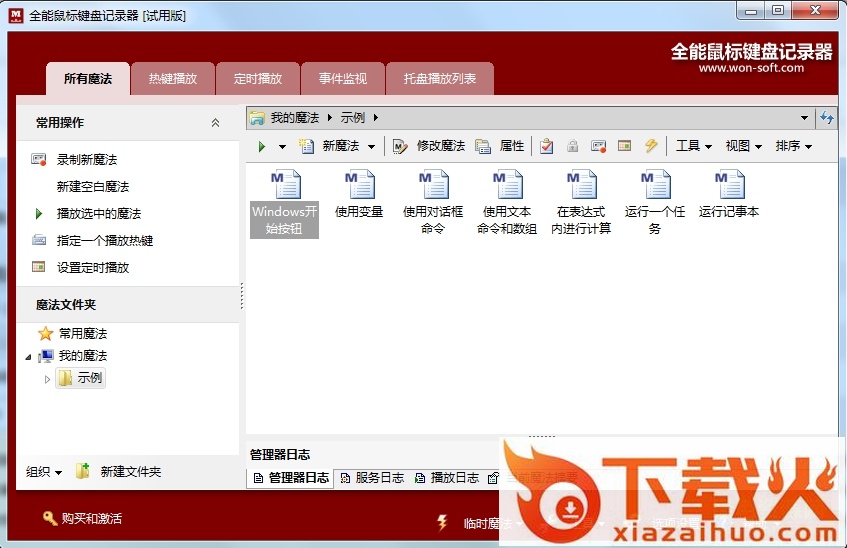Screen dimensions: 847x548
Task: Switch to the 托盘播放列表 tab
Action: coord(440,79)
